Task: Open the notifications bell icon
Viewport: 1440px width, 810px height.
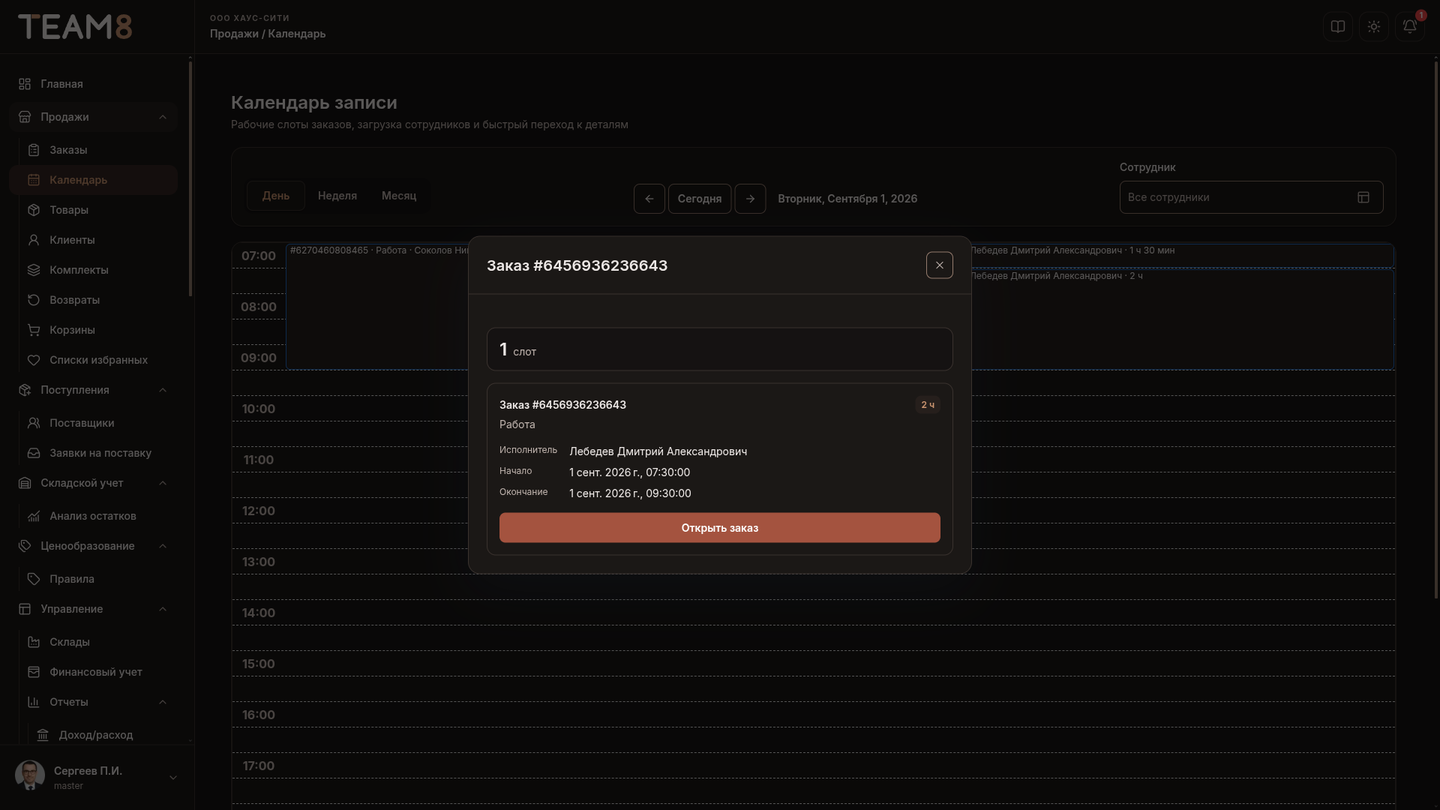Action: tap(1410, 26)
